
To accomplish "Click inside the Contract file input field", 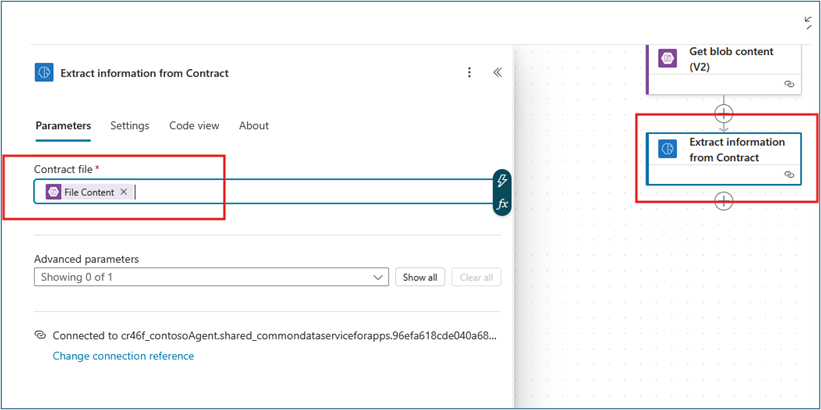I will pos(263,192).
